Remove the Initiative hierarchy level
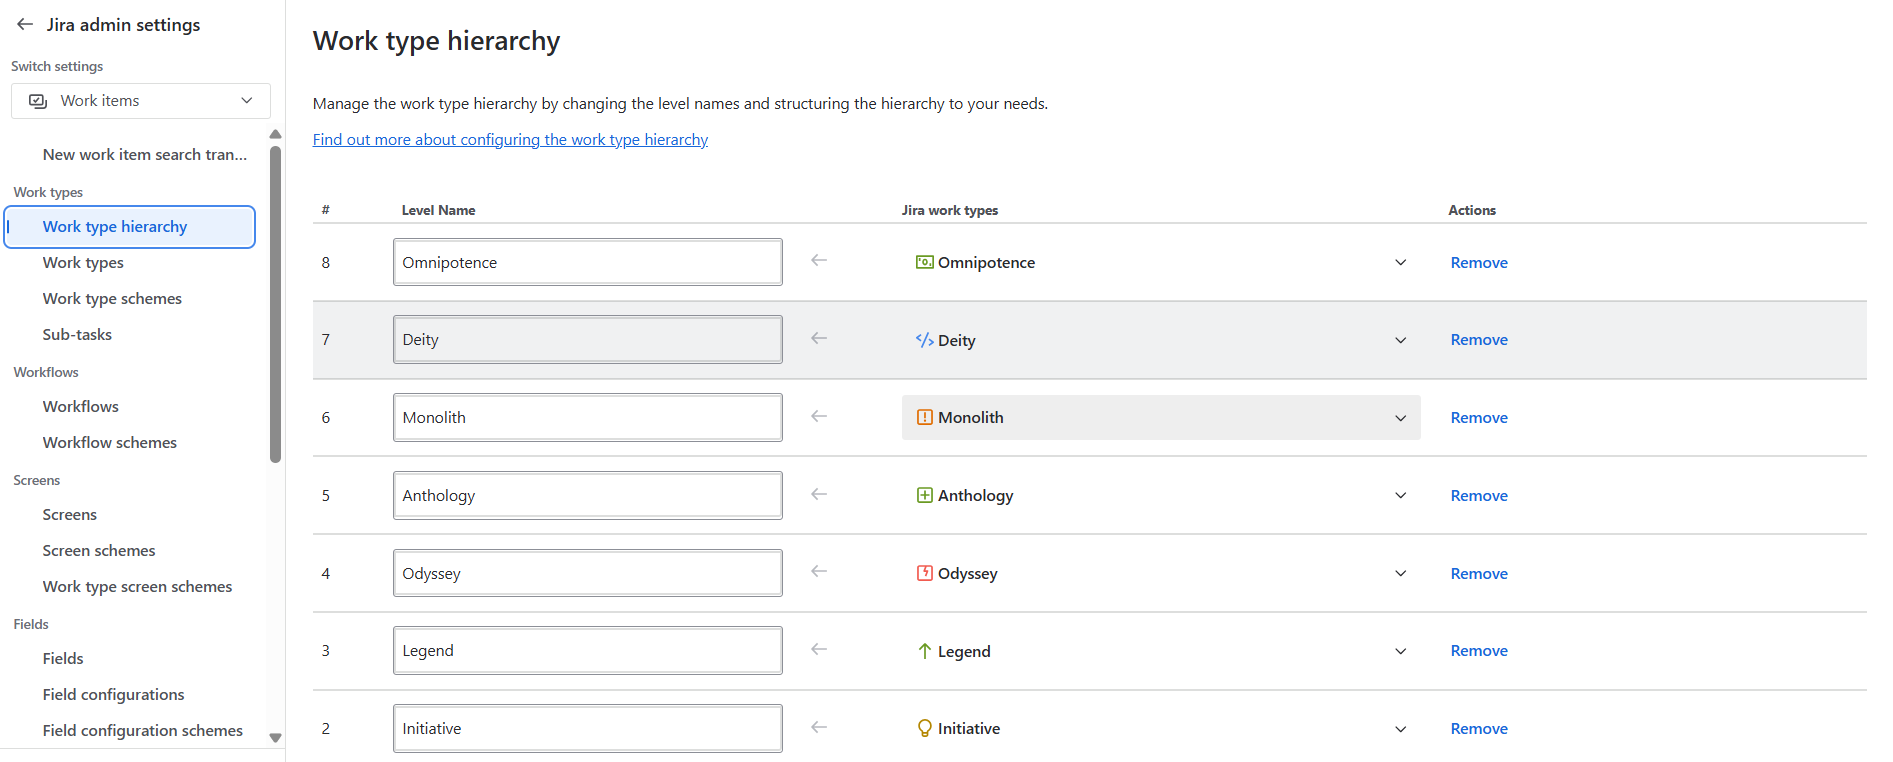Viewport: 1893px width, 762px height. [1479, 729]
